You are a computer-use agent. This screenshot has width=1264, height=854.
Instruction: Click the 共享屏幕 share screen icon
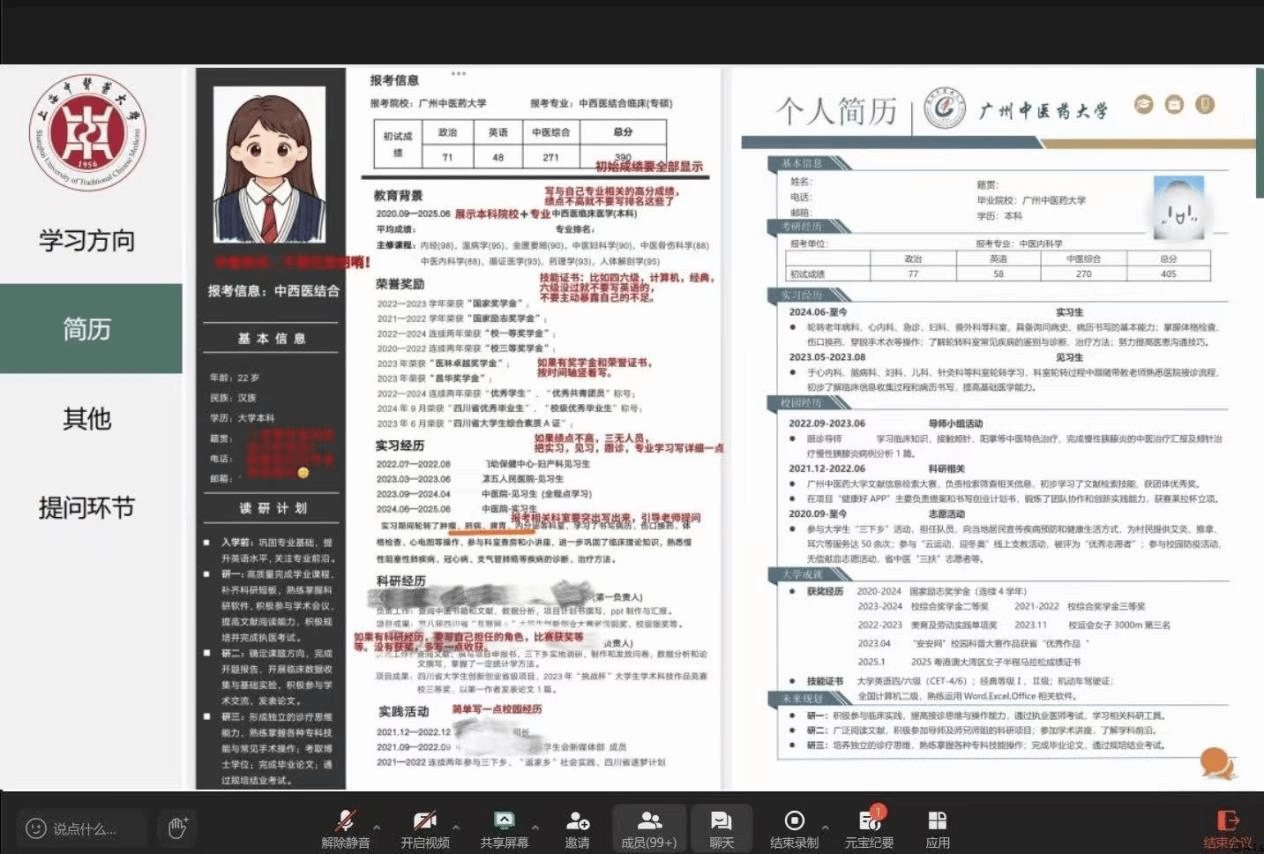pos(504,821)
